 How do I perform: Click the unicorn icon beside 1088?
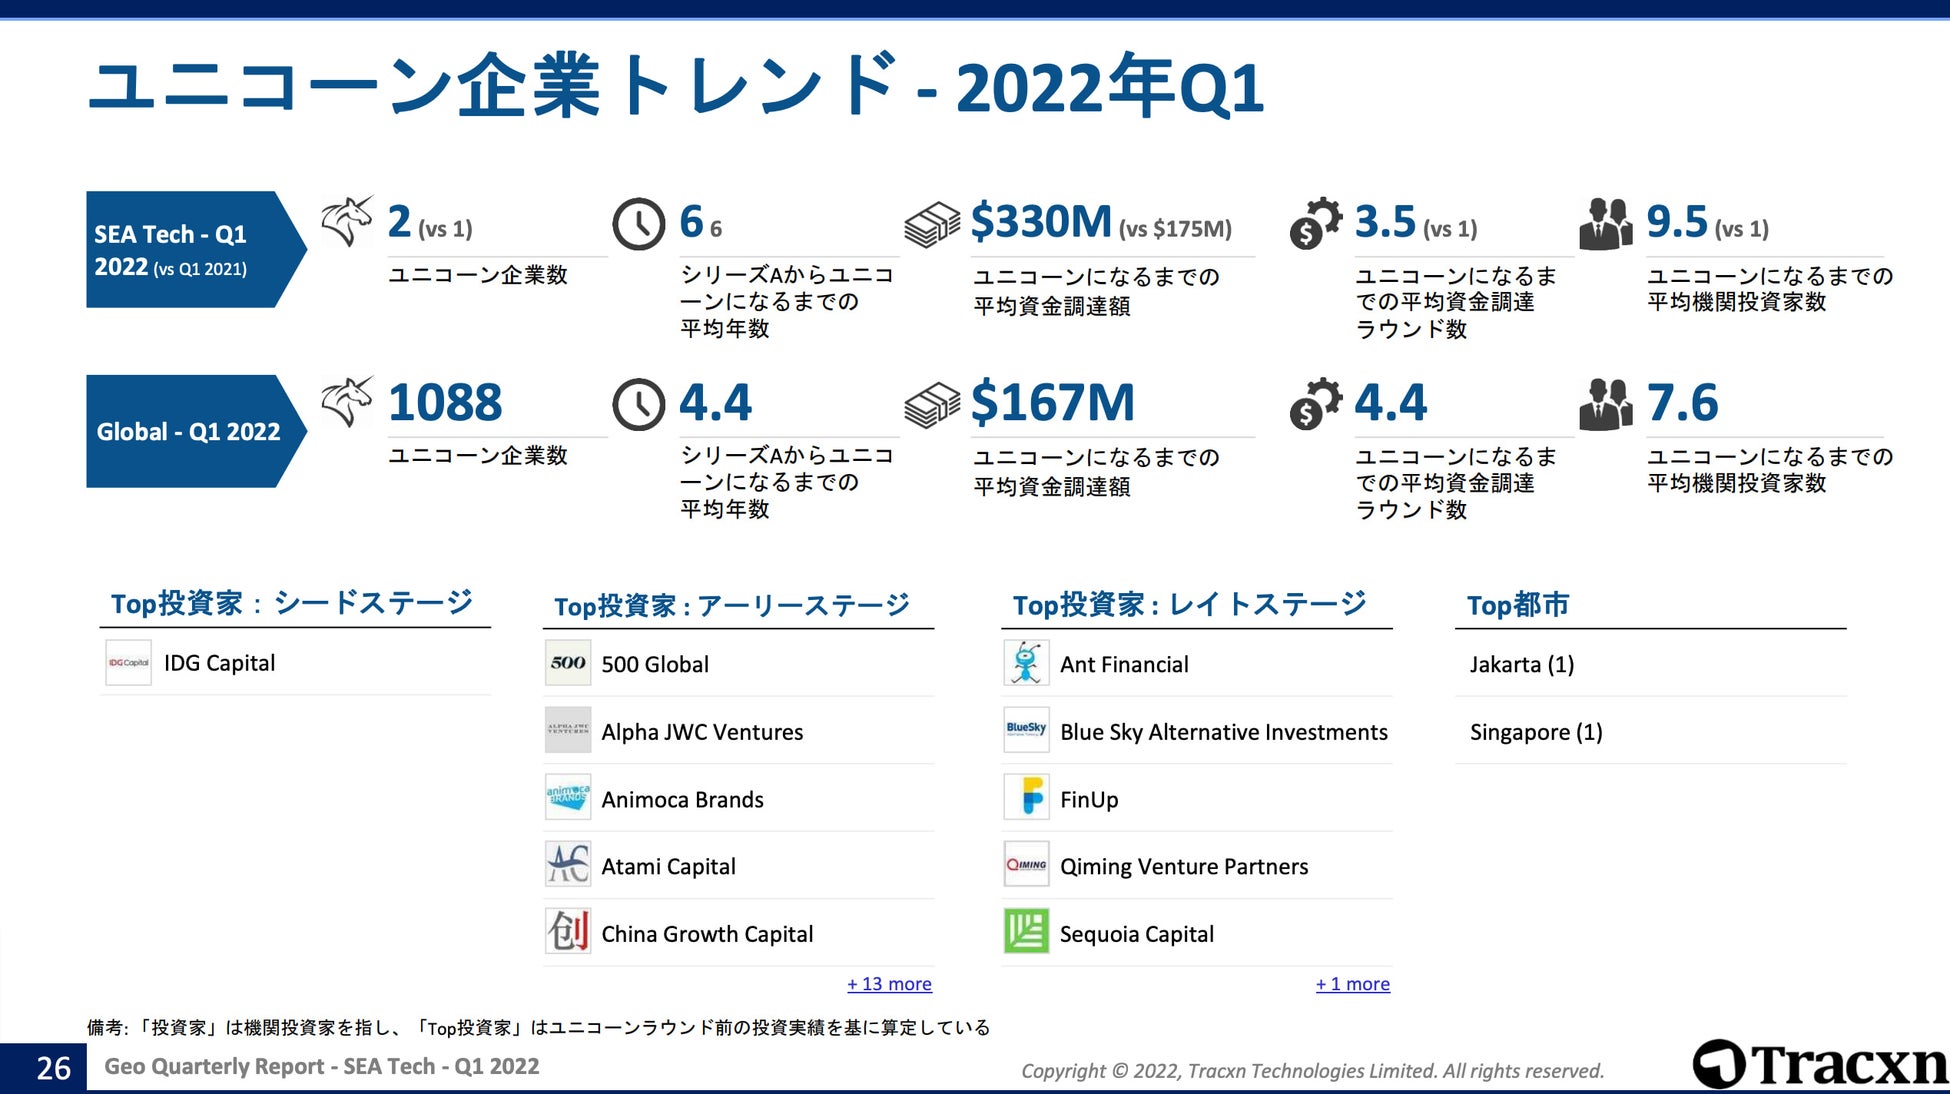click(x=347, y=401)
